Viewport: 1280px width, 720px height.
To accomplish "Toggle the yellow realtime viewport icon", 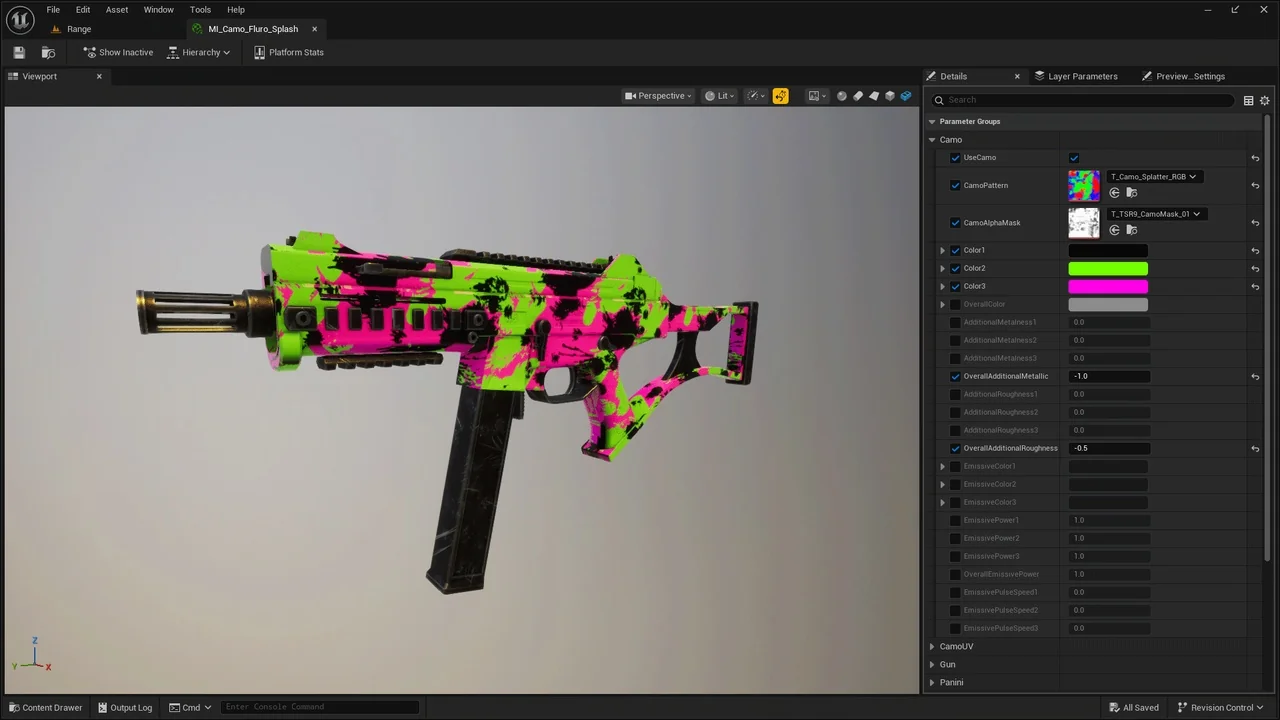I will click(780, 96).
